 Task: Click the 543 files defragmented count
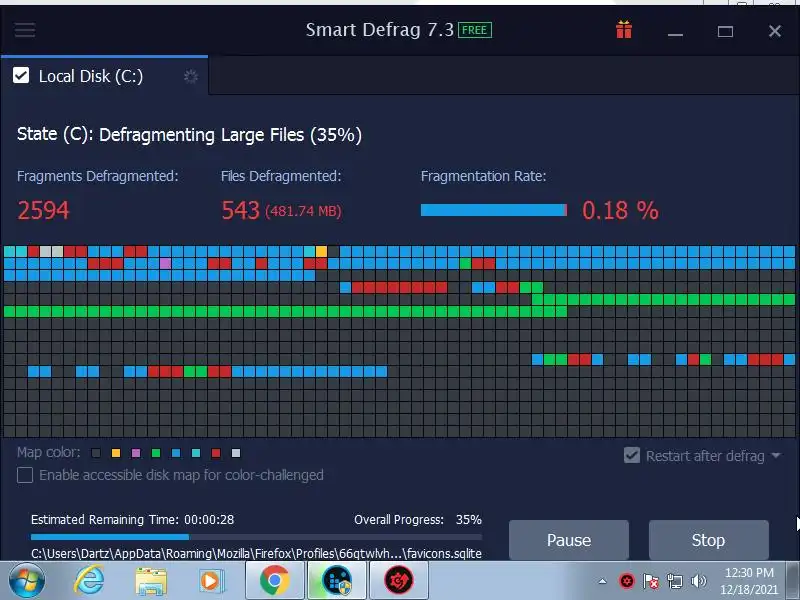click(x=240, y=210)
